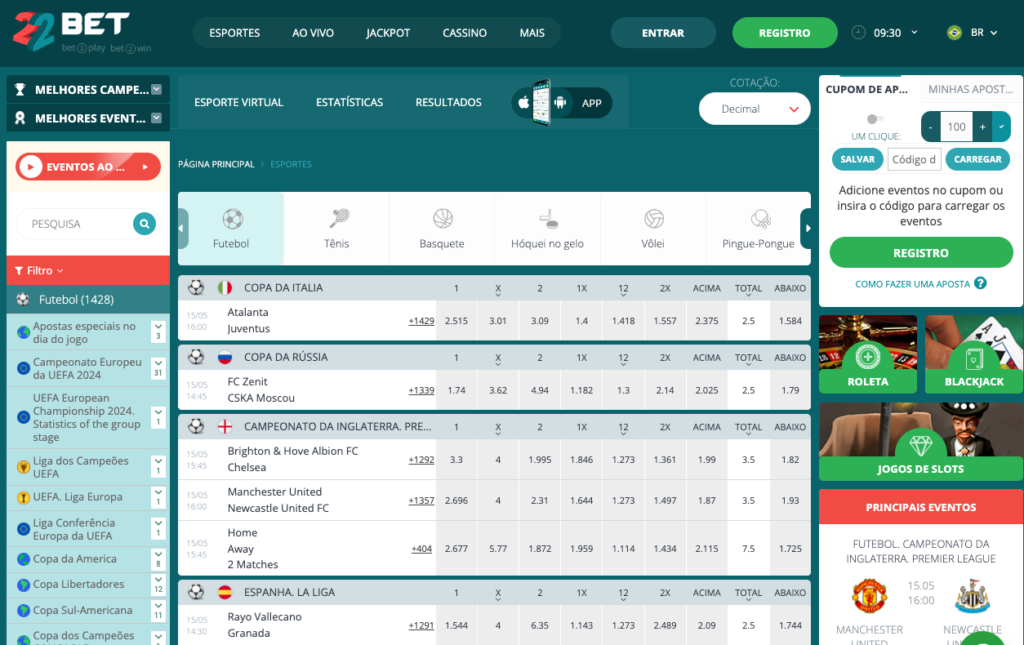
Task: Open the BR language dropdown
Action: 984,33
